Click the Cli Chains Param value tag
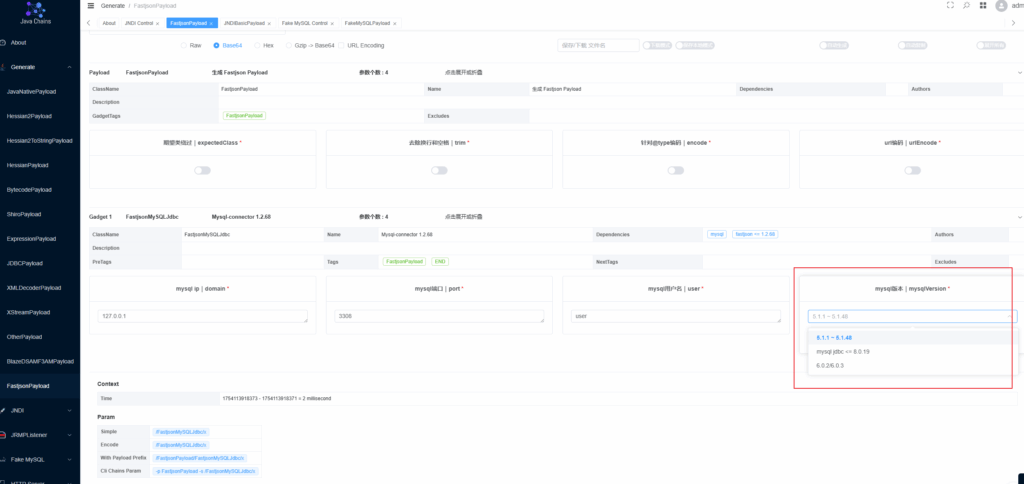Viewport: 1024px width, 484px height. tap(206, 470)
